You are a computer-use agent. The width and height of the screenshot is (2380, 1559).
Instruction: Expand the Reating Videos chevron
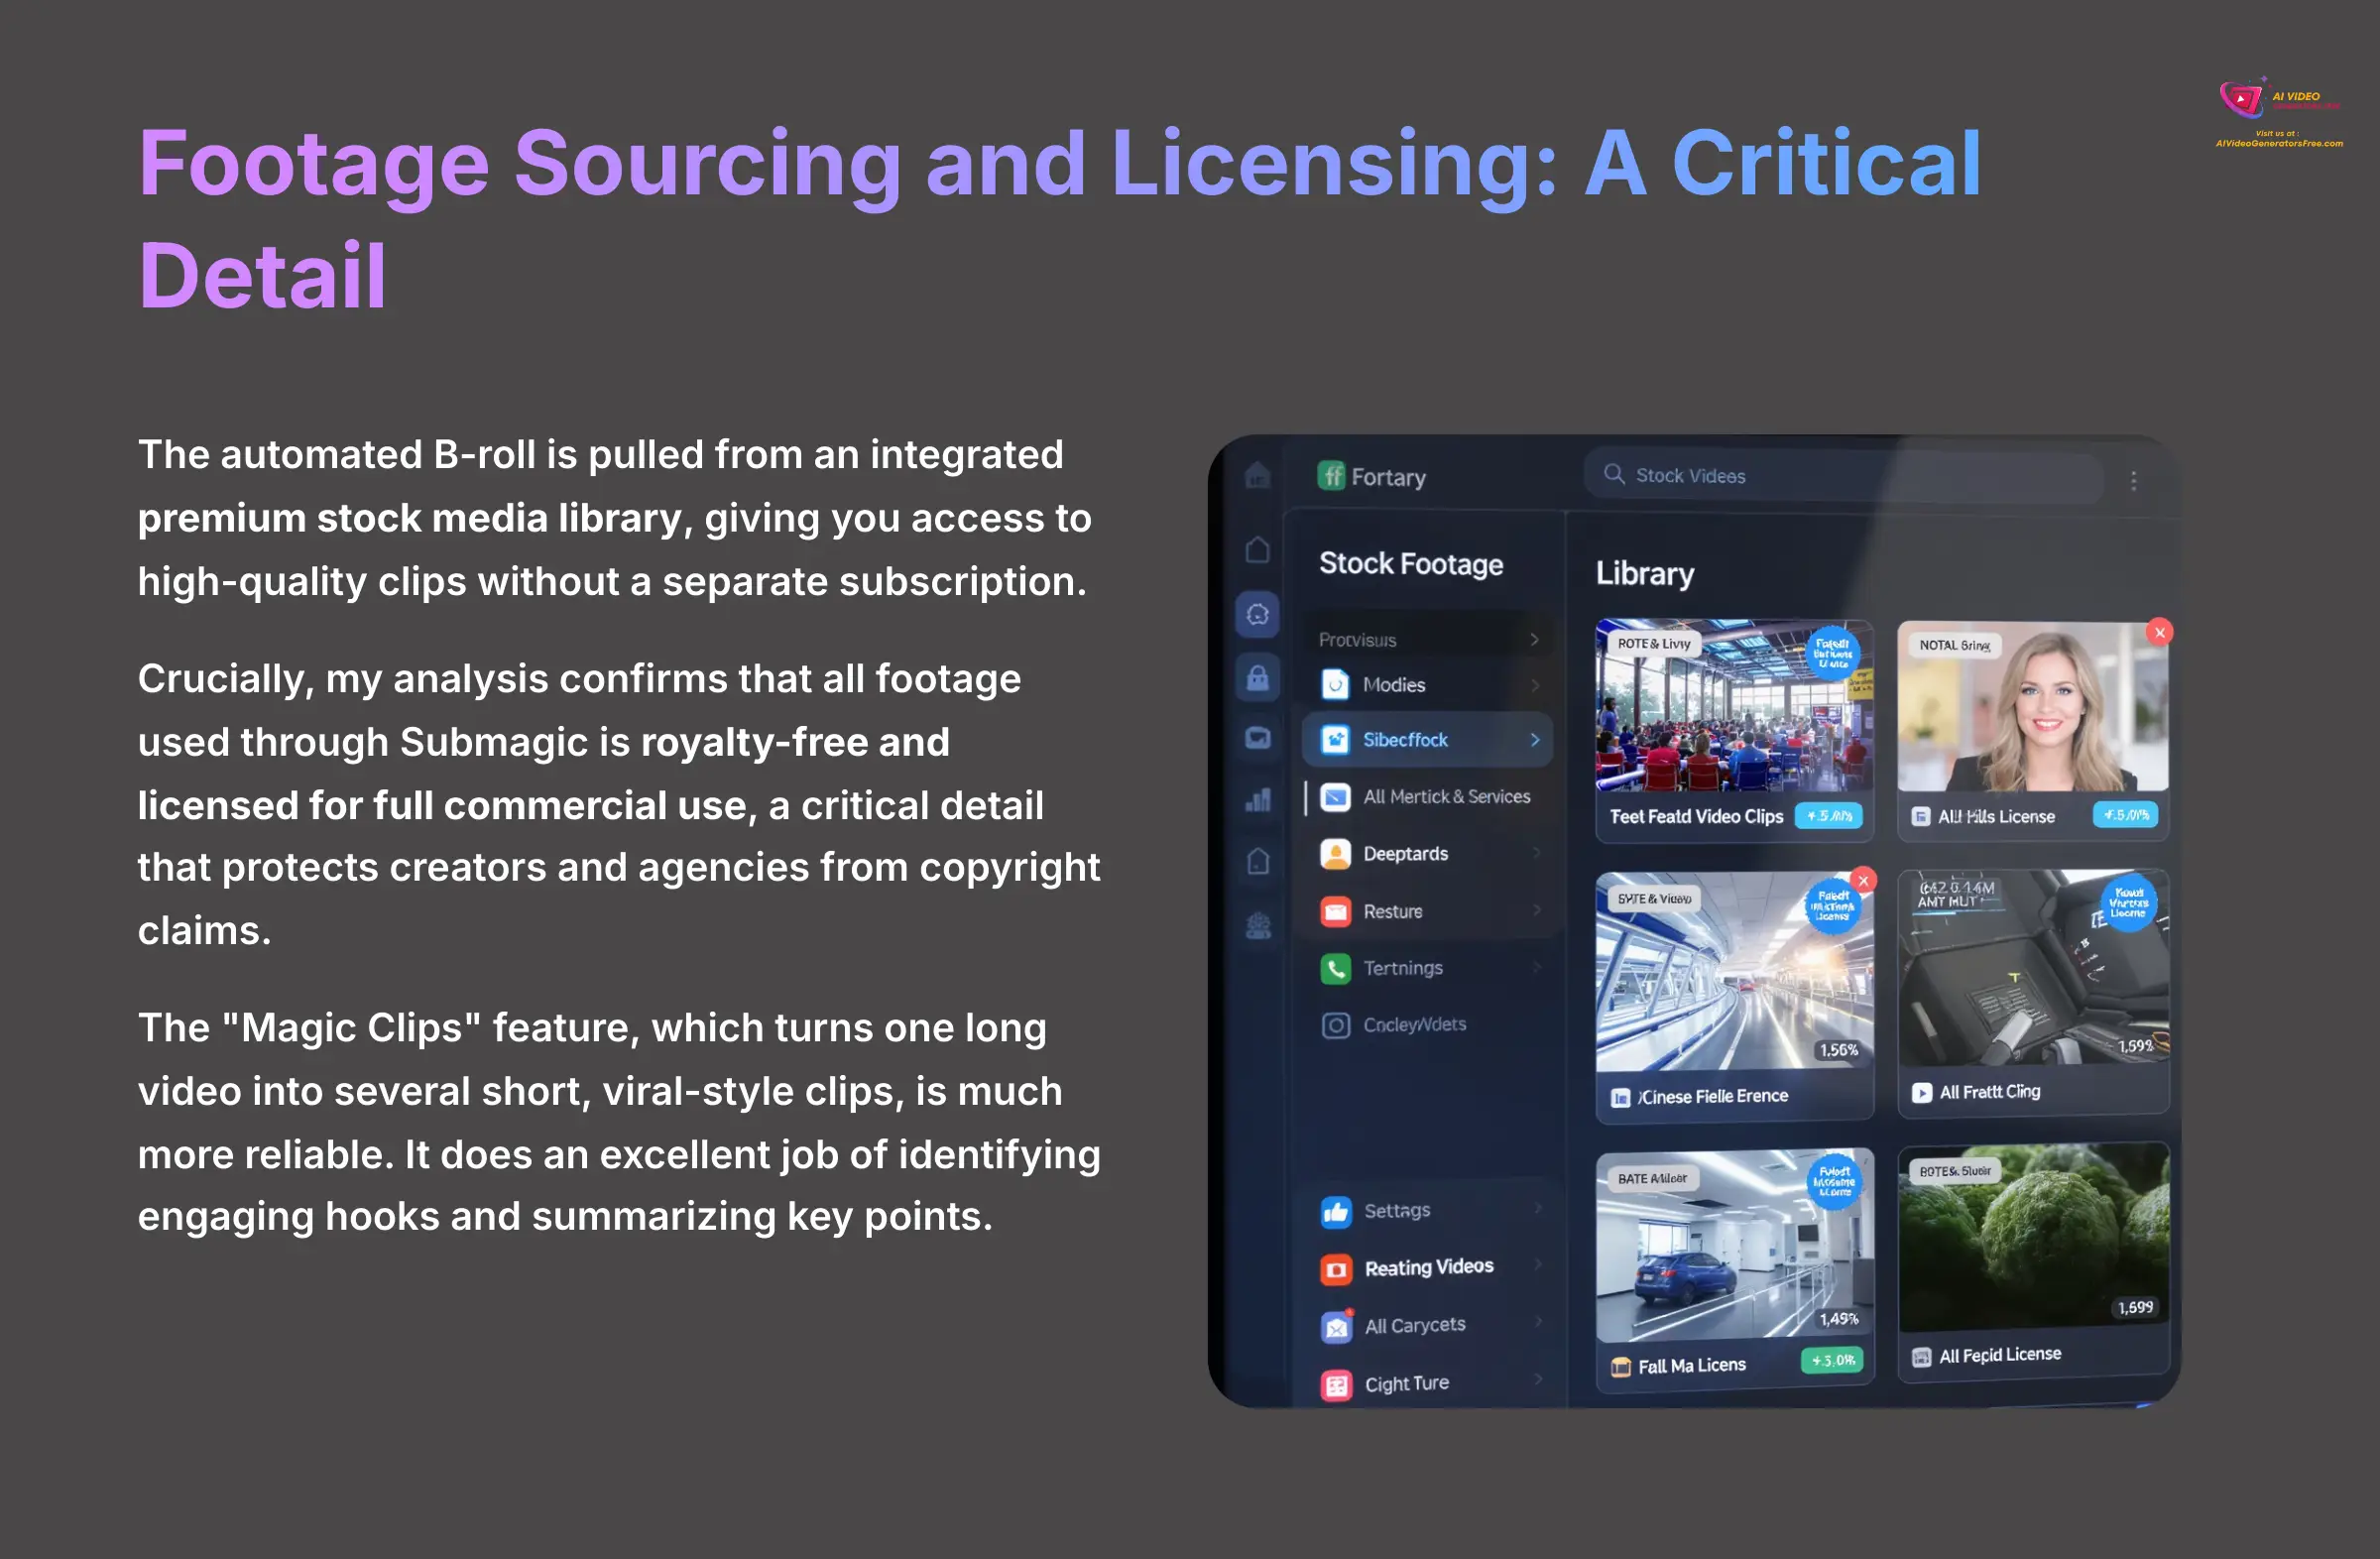click(1538, 1264)
